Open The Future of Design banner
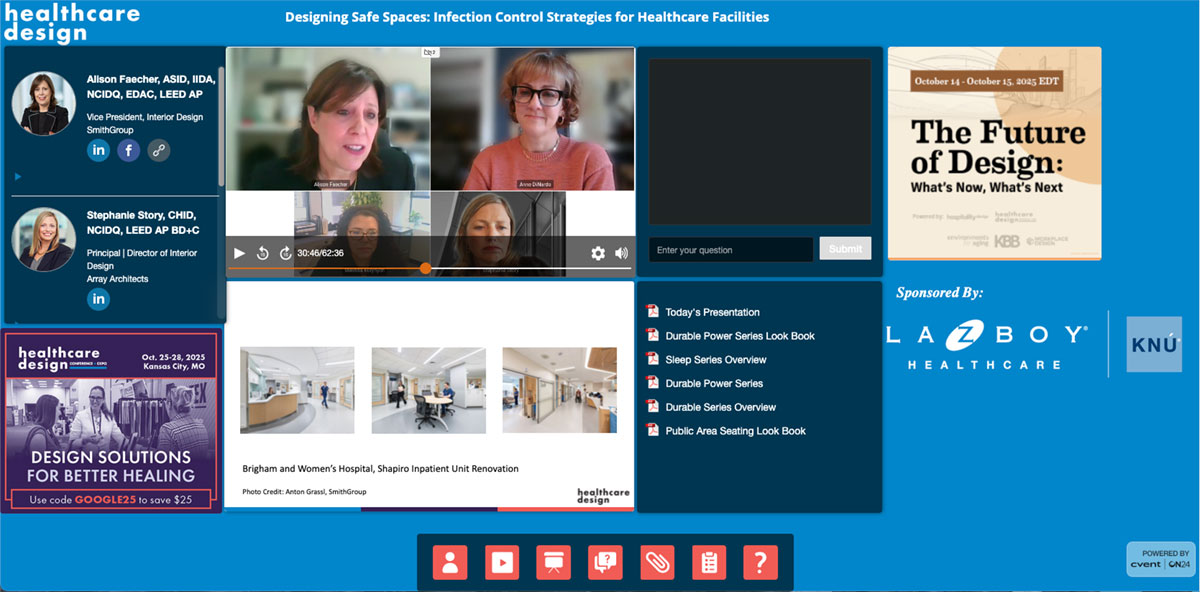The width and height of the screenshot is (1200, 592). [x=994, y=153]
